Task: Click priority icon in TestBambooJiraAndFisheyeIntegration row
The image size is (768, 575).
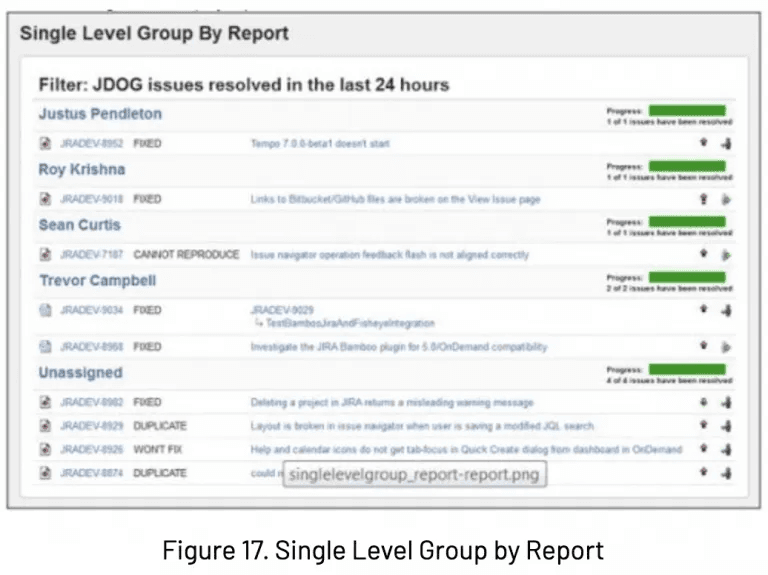Action: (703, 309)
